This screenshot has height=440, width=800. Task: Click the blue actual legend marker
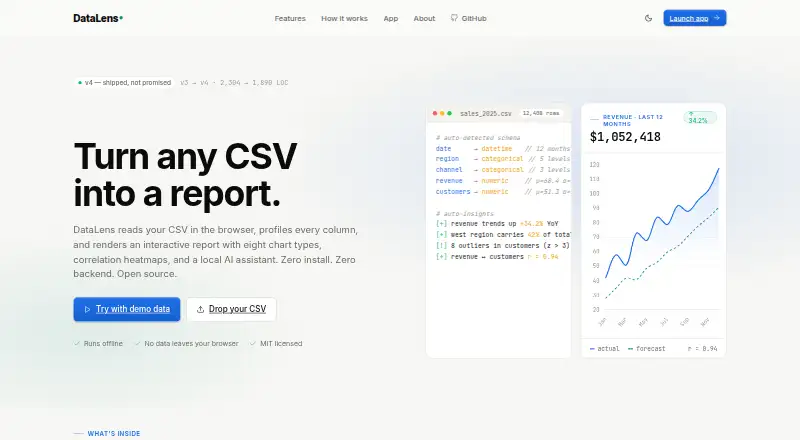pyautogui.click(x=592, y=349)
